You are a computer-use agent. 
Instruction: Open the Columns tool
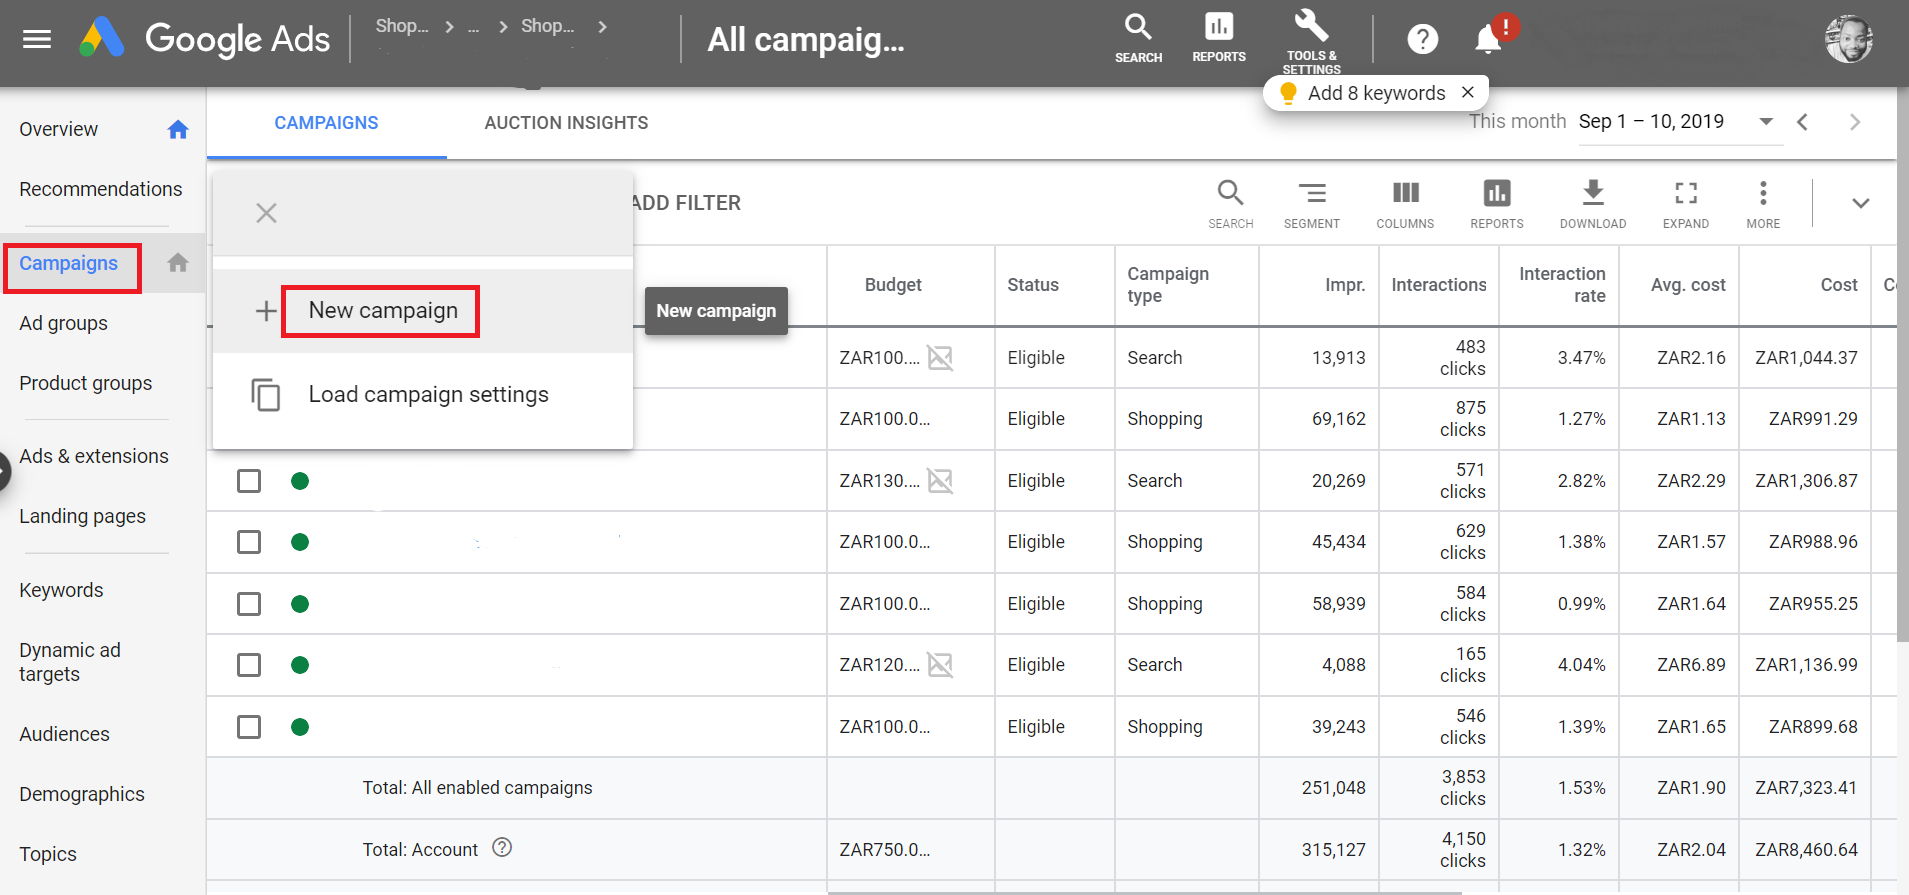tap(1405, 204)
